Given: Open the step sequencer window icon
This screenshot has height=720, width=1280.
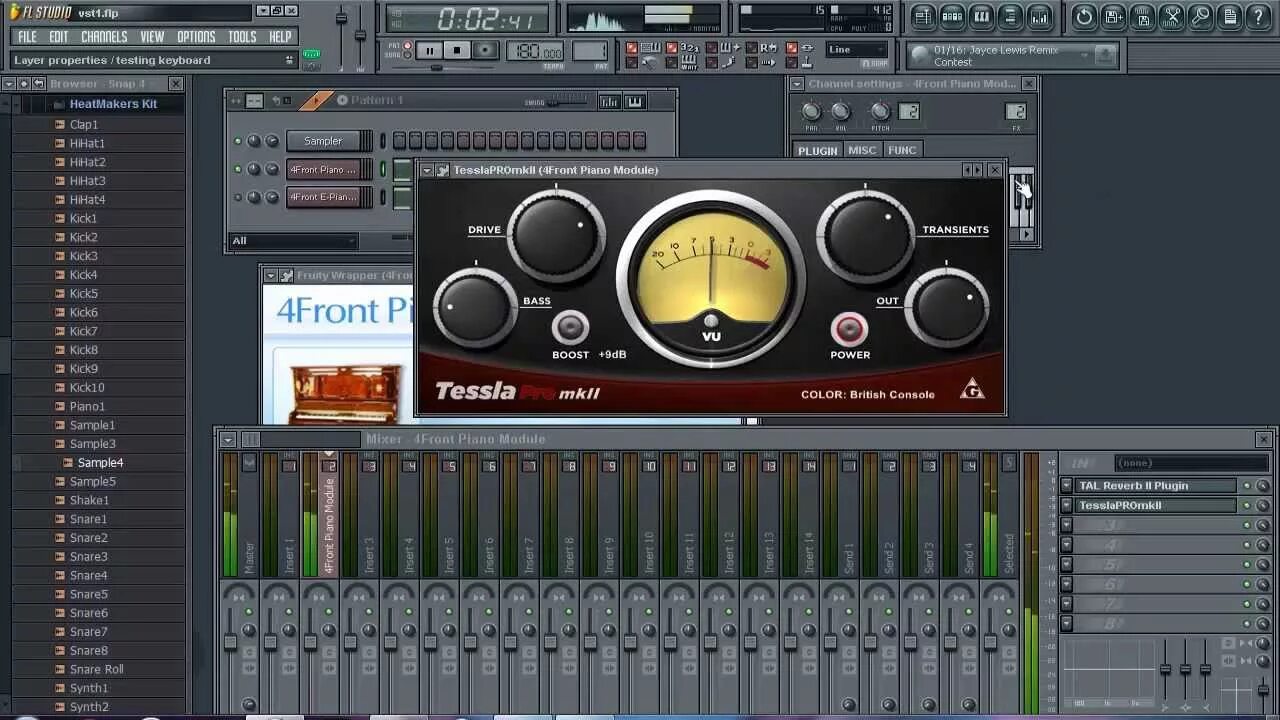Looking at the screenshot, I should [x=952, y=17].
